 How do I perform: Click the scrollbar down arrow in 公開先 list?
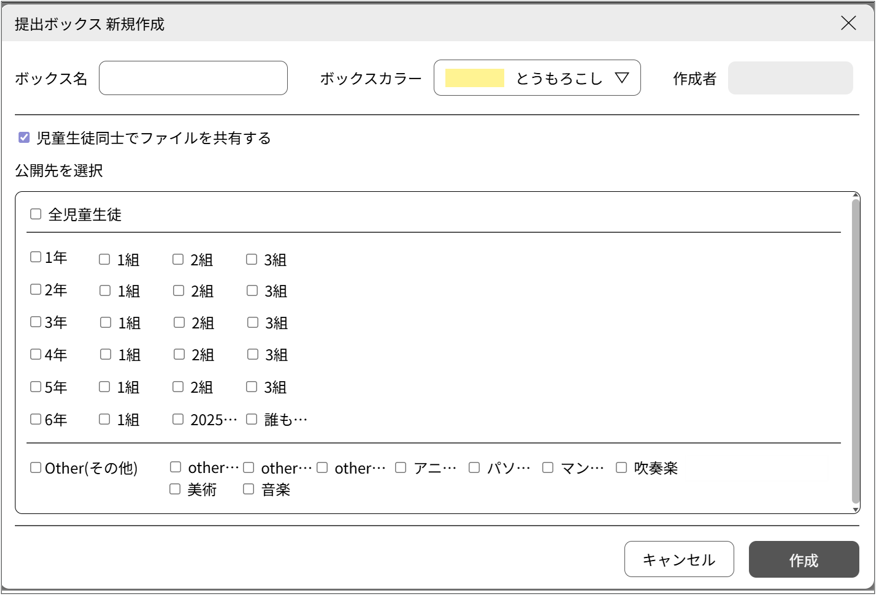(x=855, y=508)
